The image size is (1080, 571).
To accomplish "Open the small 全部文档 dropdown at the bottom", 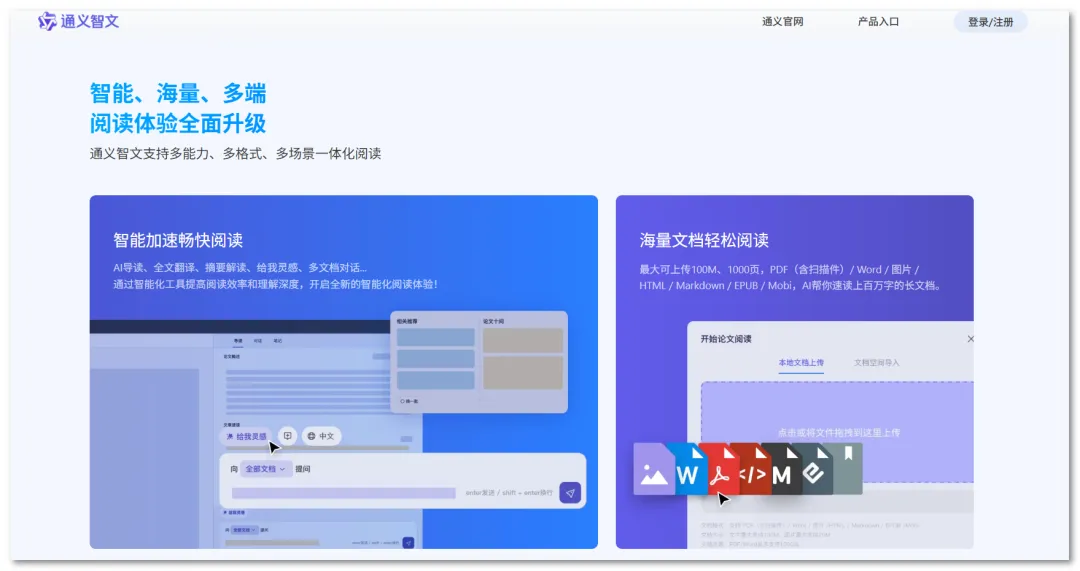I will (244, 530).
